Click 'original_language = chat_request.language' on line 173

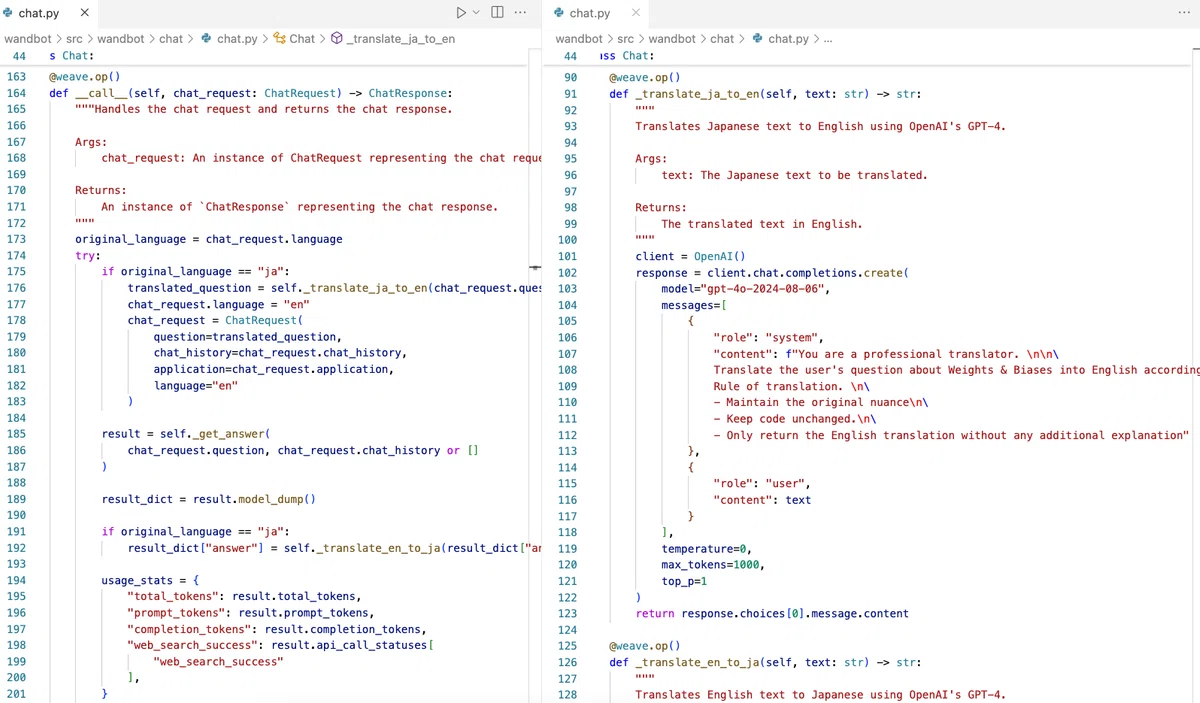(209, 239)
